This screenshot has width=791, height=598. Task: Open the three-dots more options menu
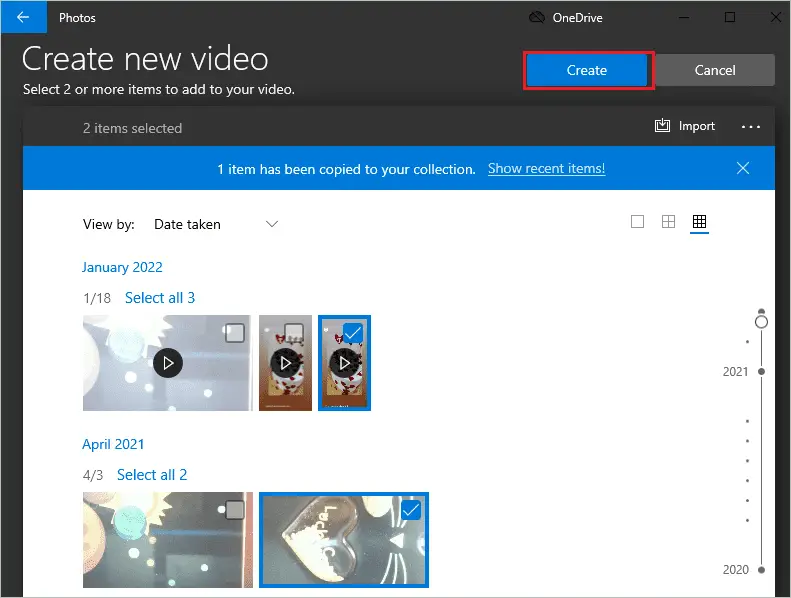(751, 127)
